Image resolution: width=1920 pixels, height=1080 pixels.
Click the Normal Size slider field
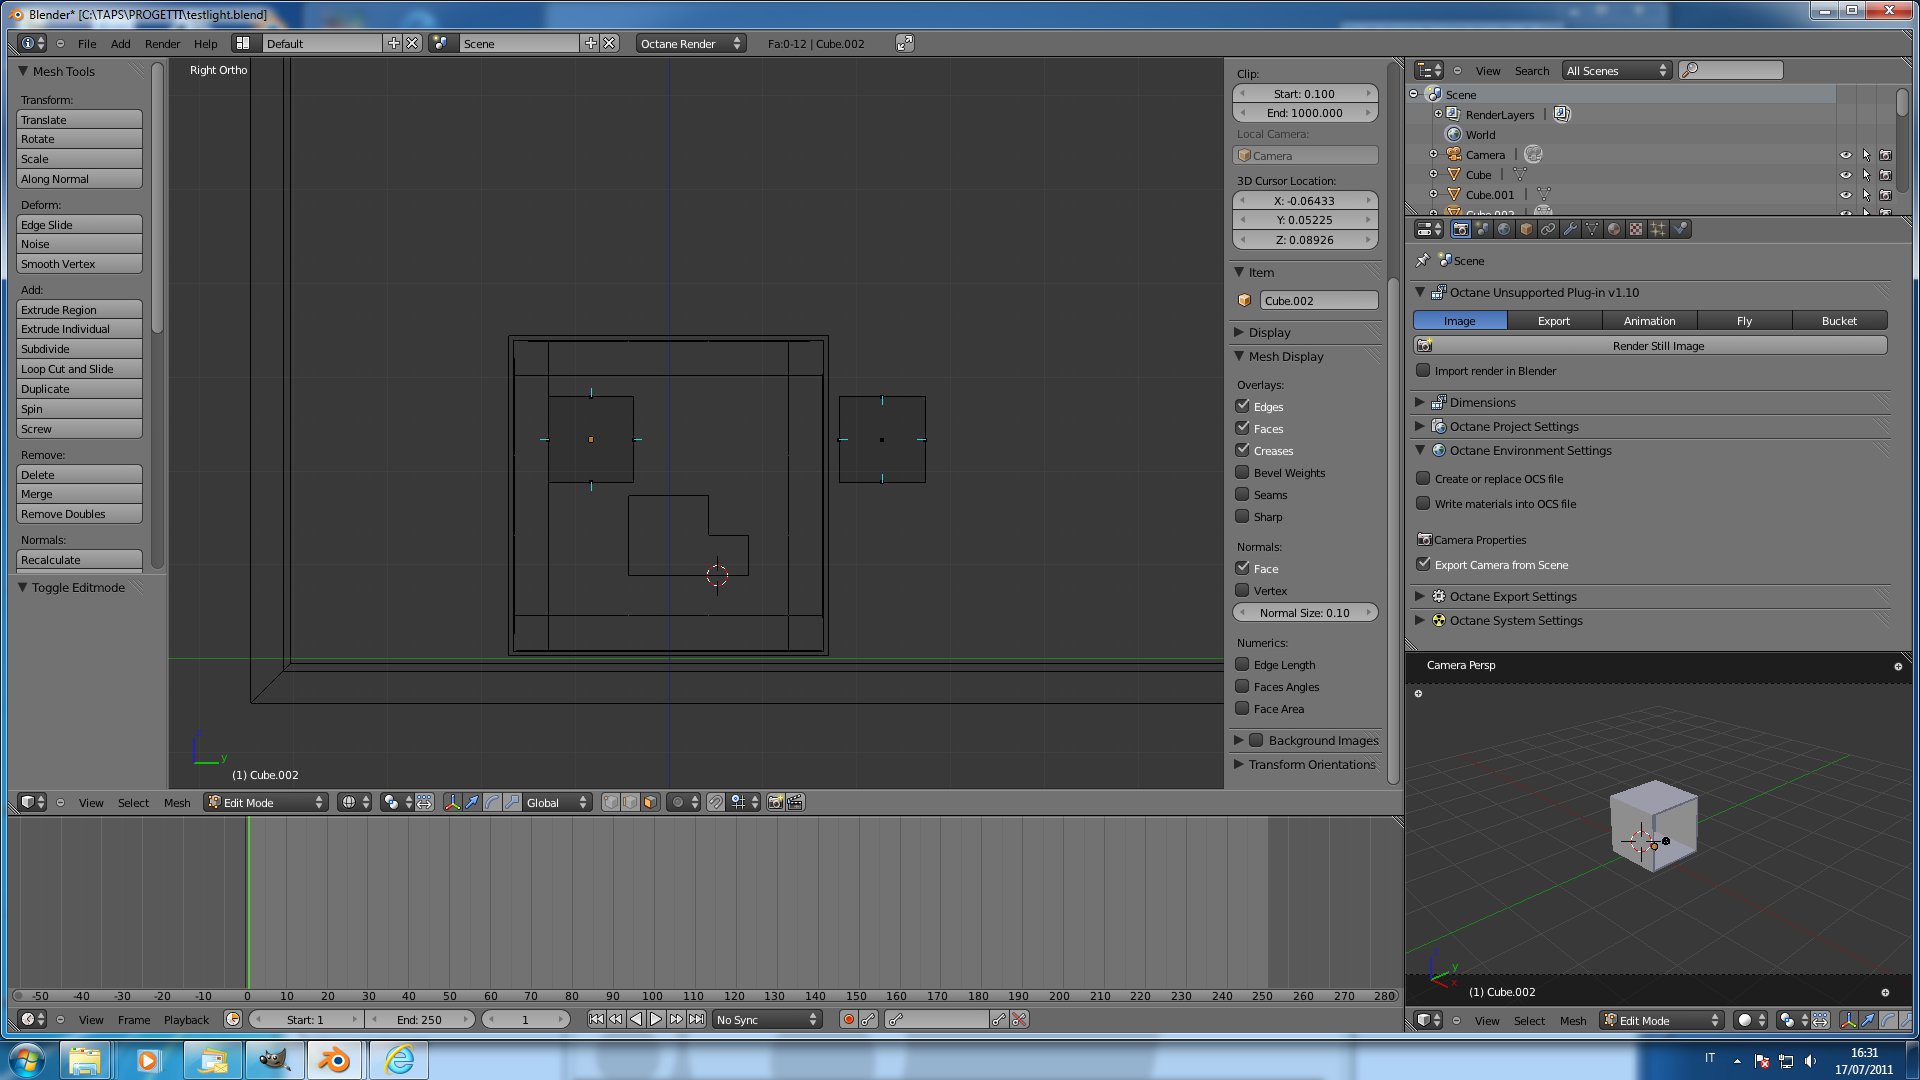tap(1304, 612)
